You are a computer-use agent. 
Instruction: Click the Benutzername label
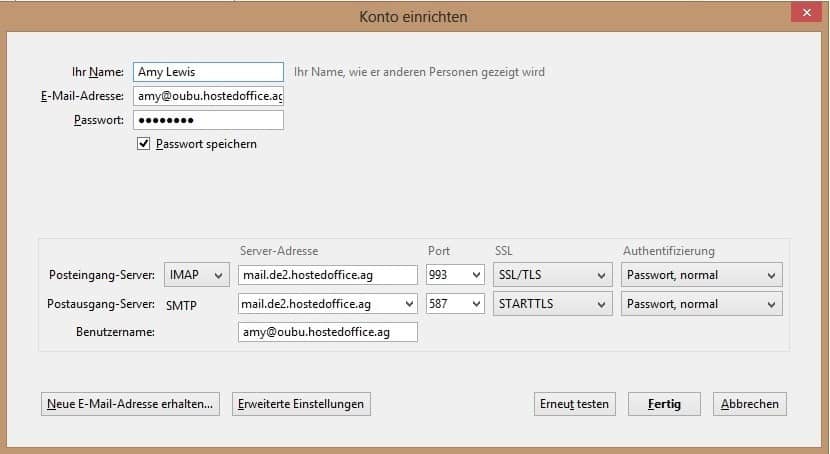click(x=115, y=332)
